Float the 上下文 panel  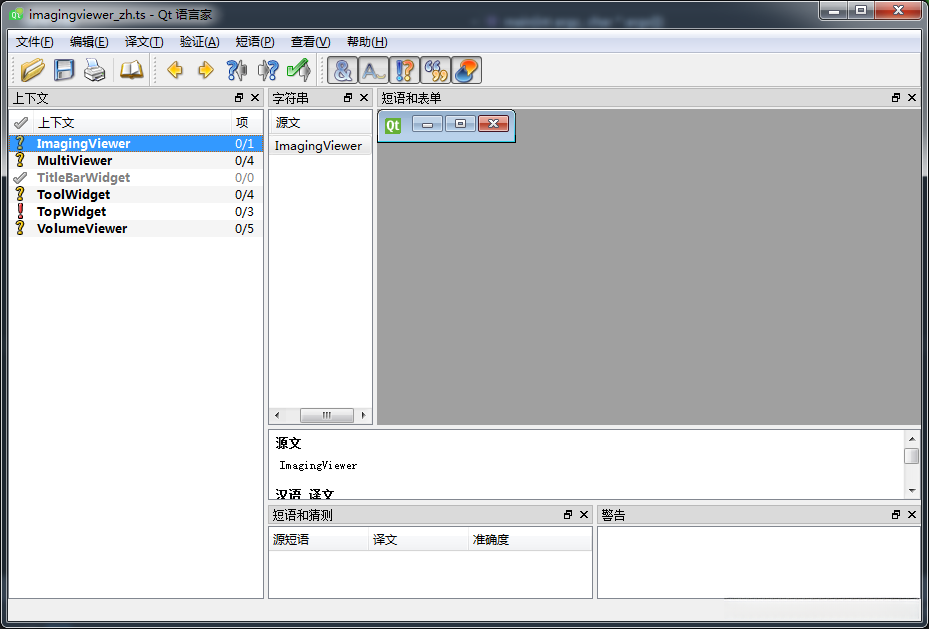pos(239,98)
